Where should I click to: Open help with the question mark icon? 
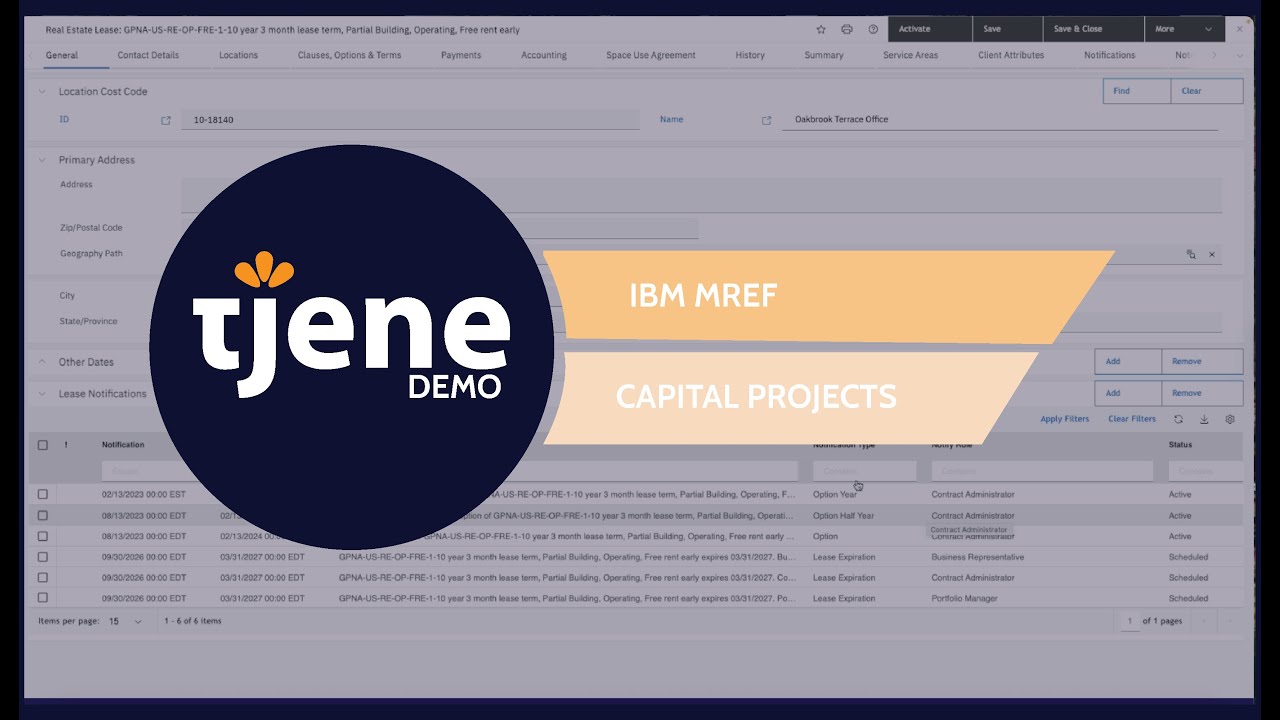pos(873,29)
